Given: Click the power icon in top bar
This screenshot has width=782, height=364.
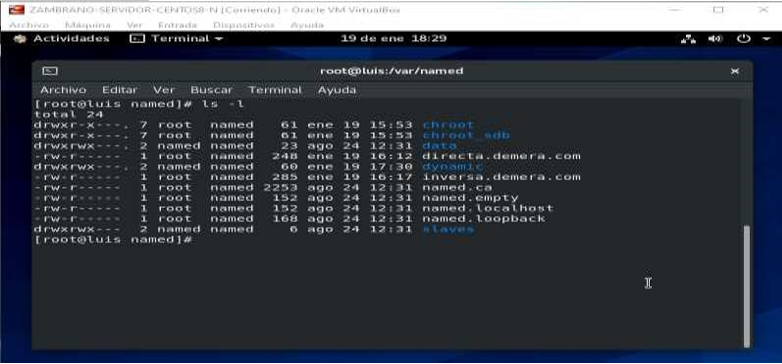Looking at the screenshot, I should coord(744,38).
